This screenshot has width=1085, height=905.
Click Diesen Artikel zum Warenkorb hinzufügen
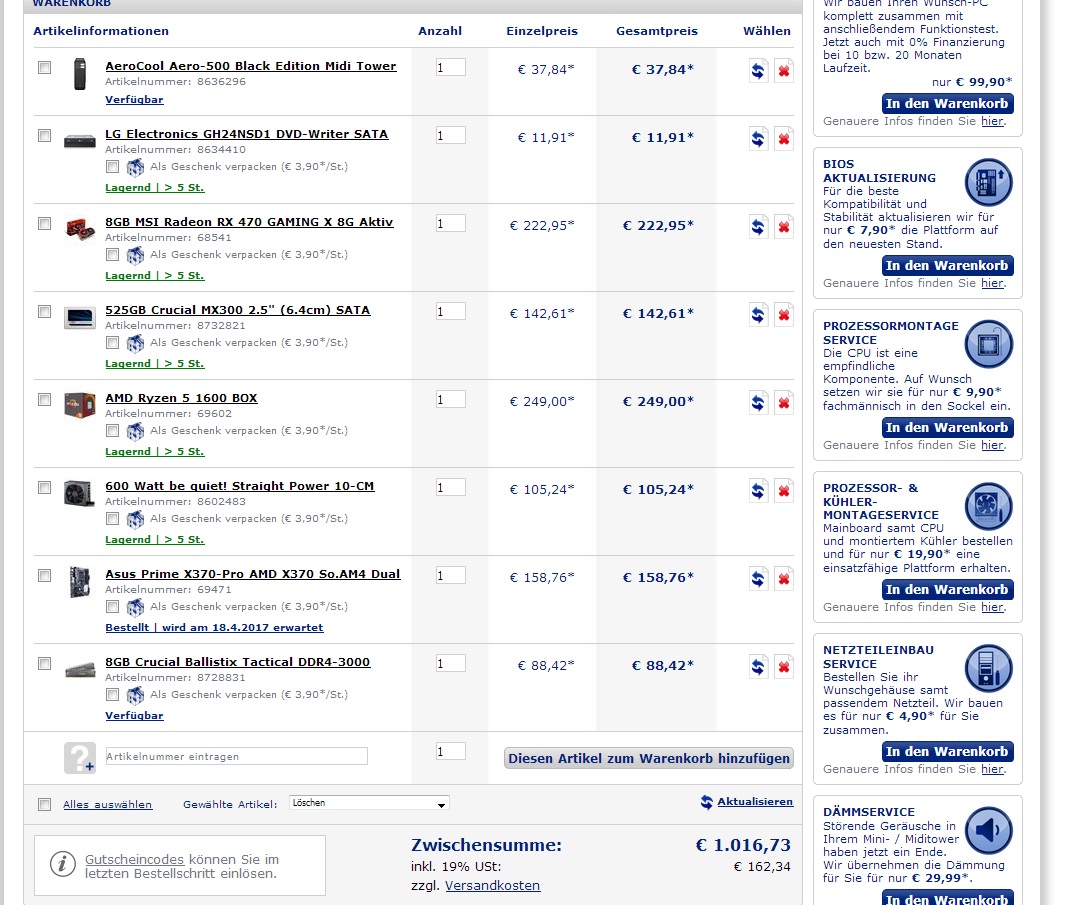(x=648, y=758)
